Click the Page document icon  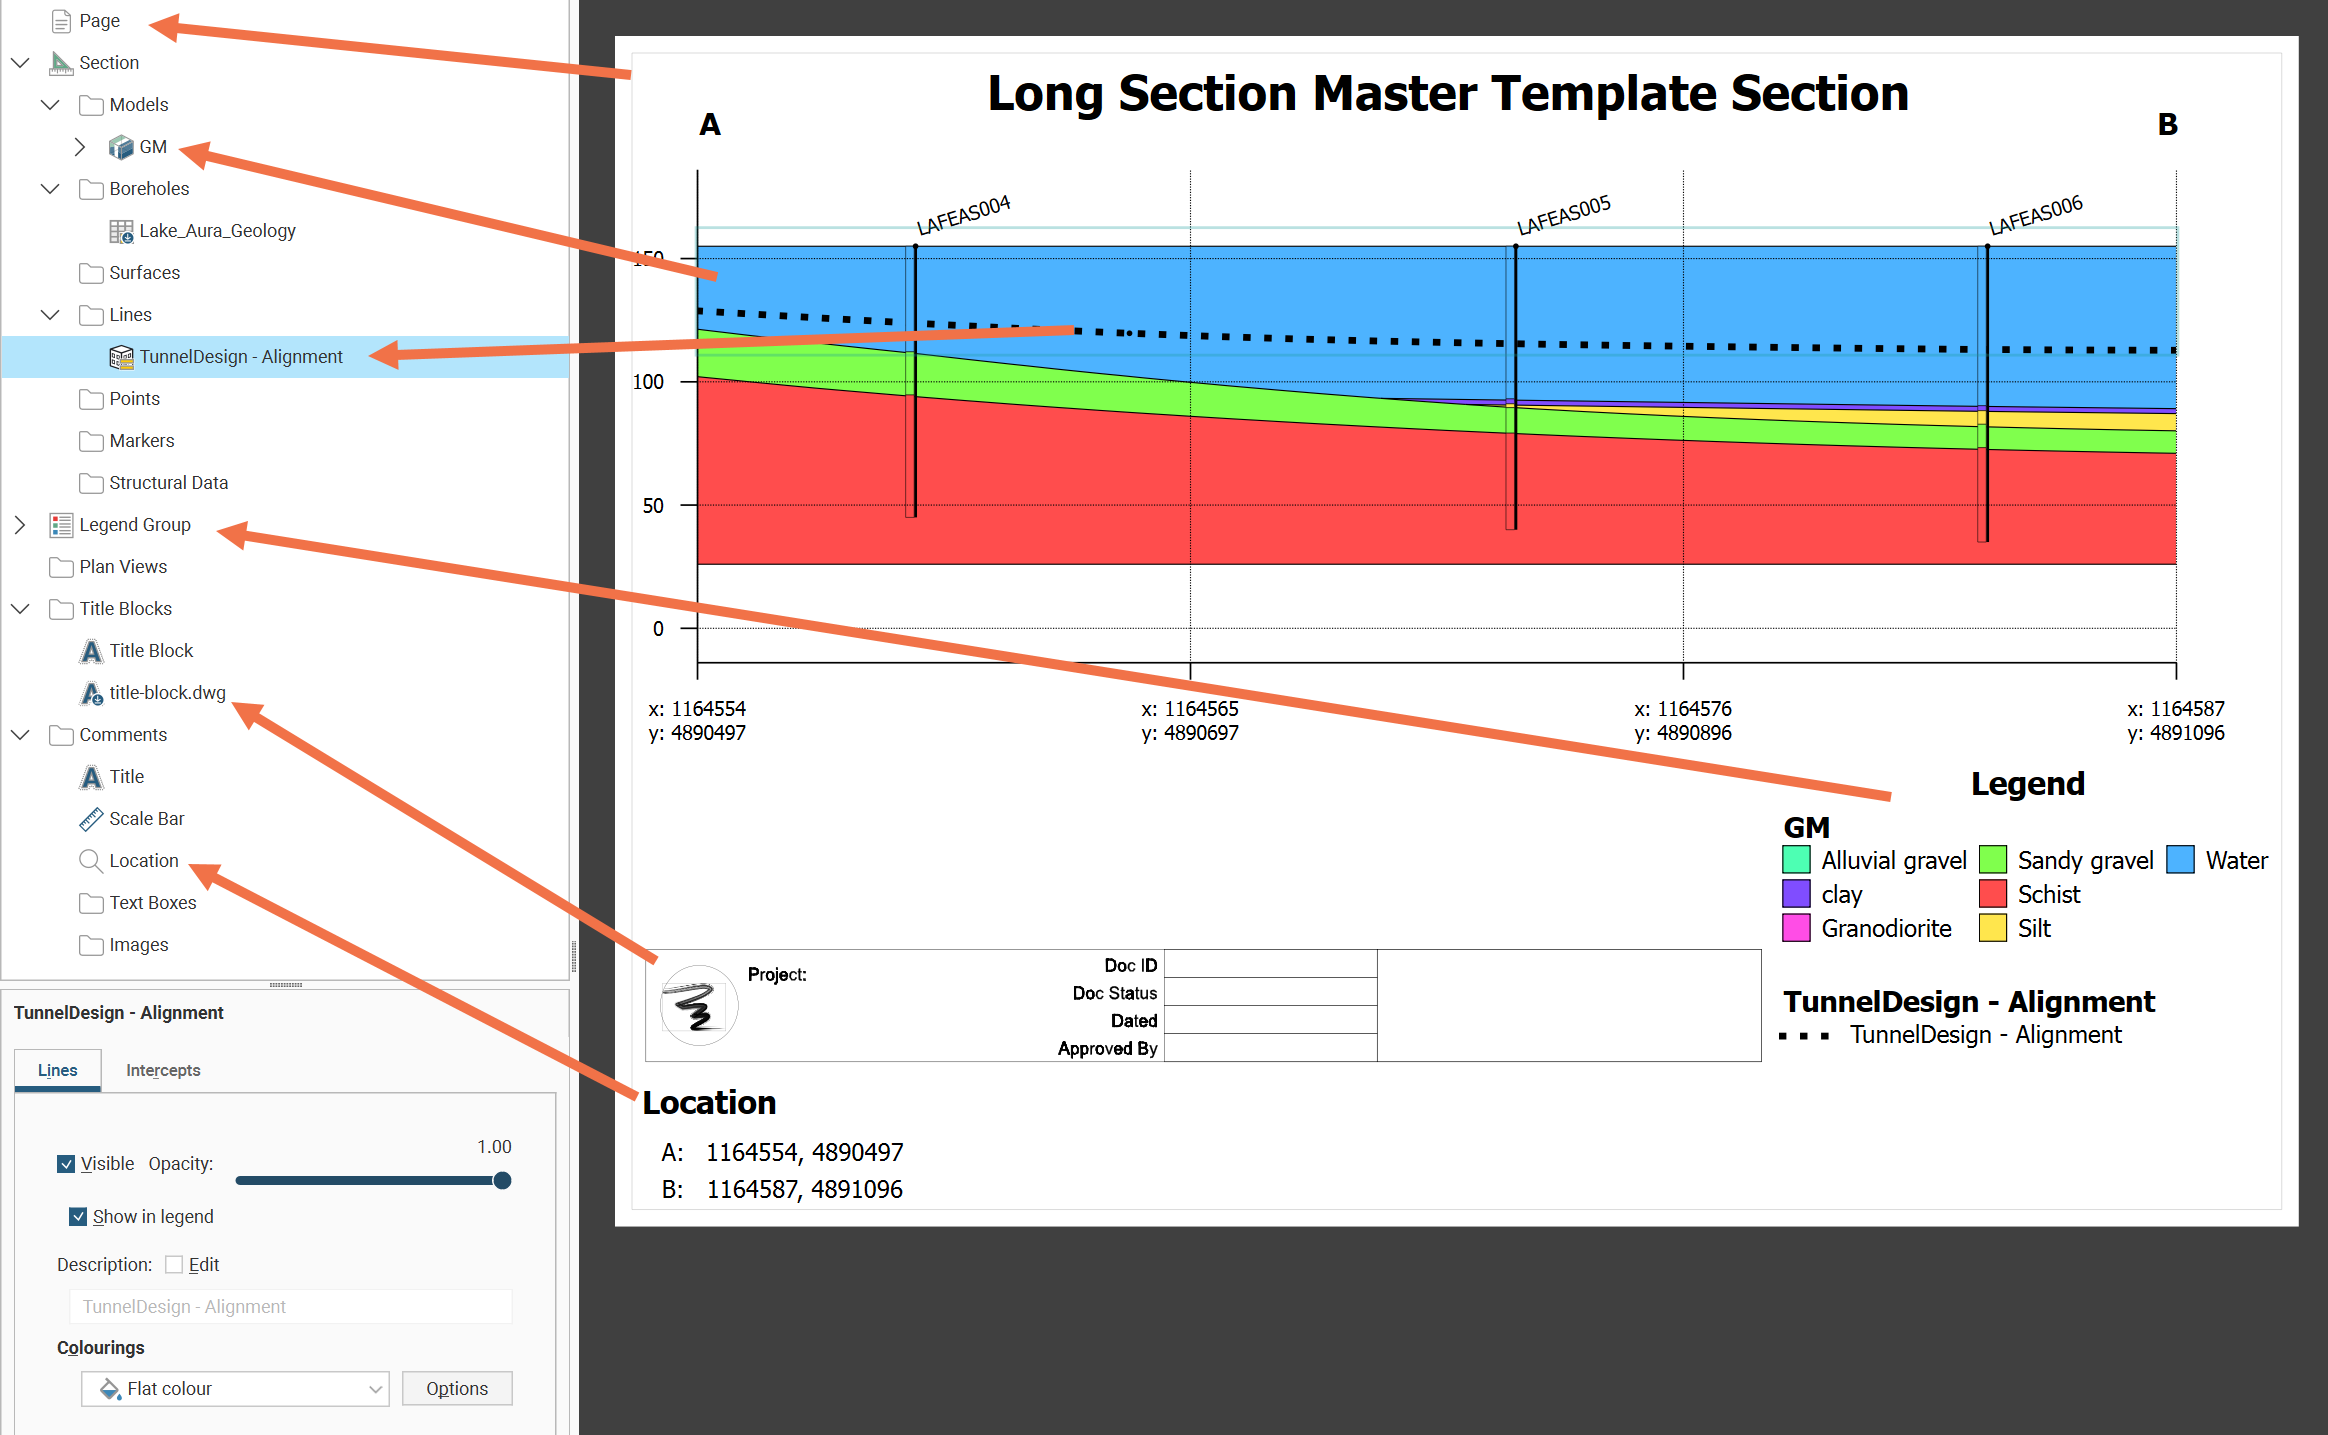point(61,21)
